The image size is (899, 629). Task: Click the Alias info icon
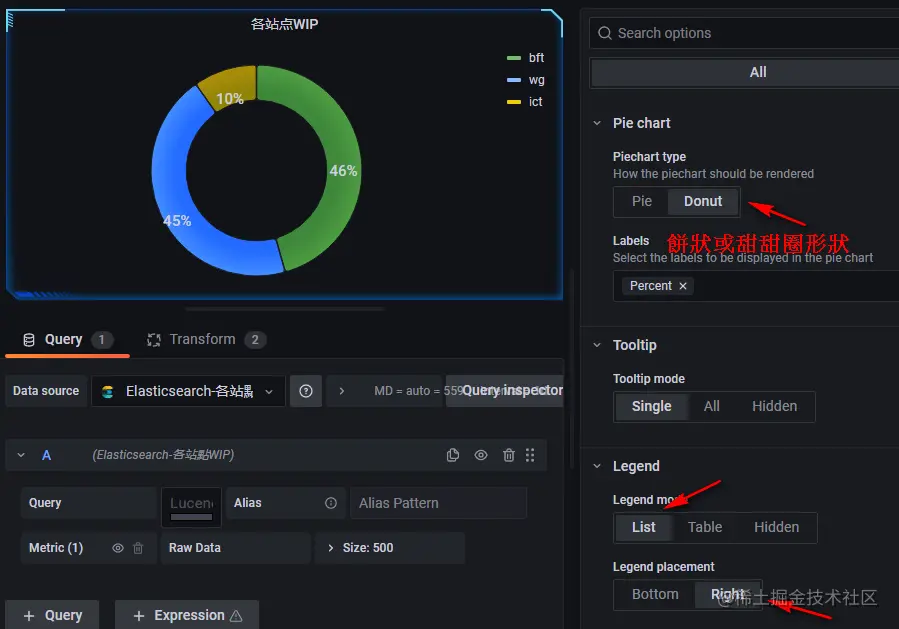(x=331, y=503)
